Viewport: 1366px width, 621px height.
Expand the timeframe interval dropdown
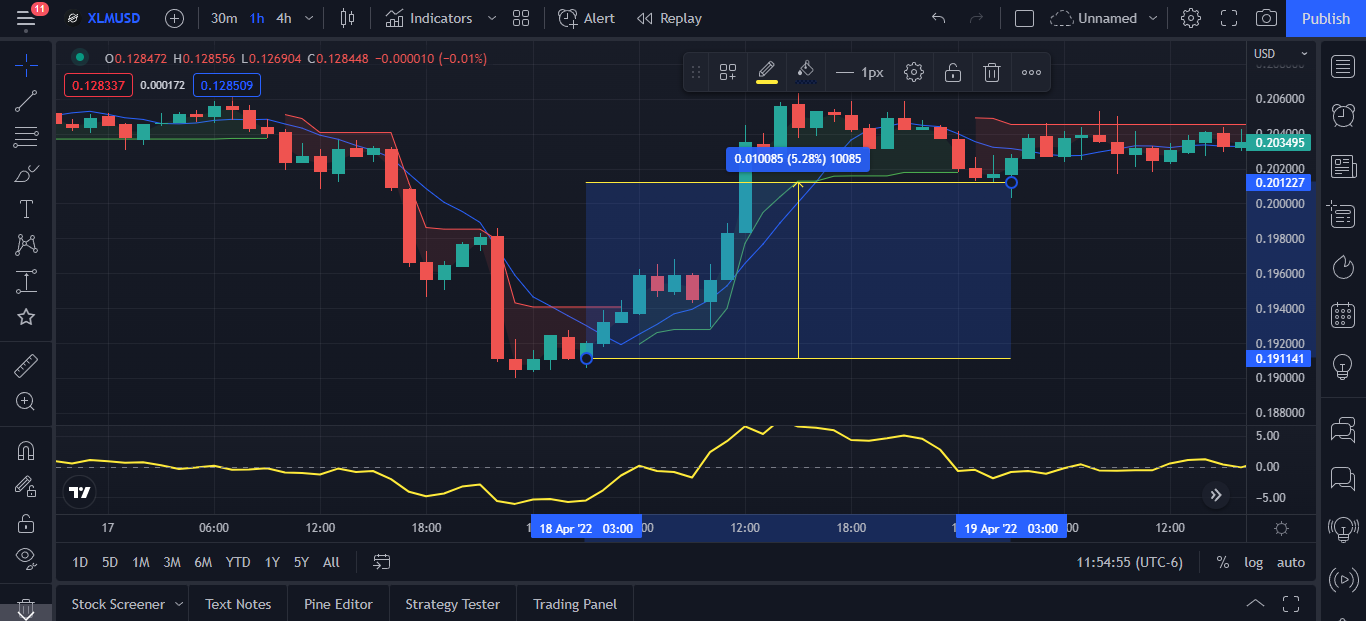point(308,18)
